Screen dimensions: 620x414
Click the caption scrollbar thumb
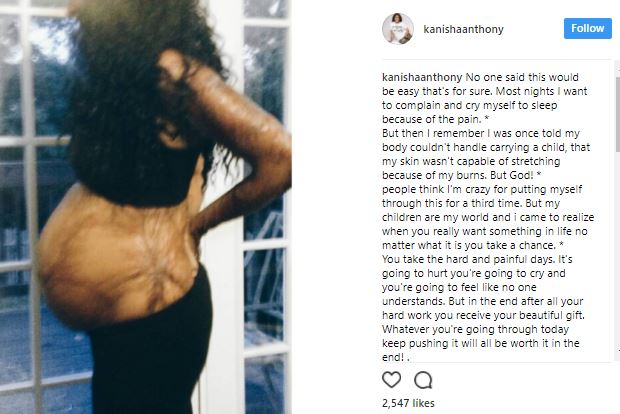coord(617,114)
